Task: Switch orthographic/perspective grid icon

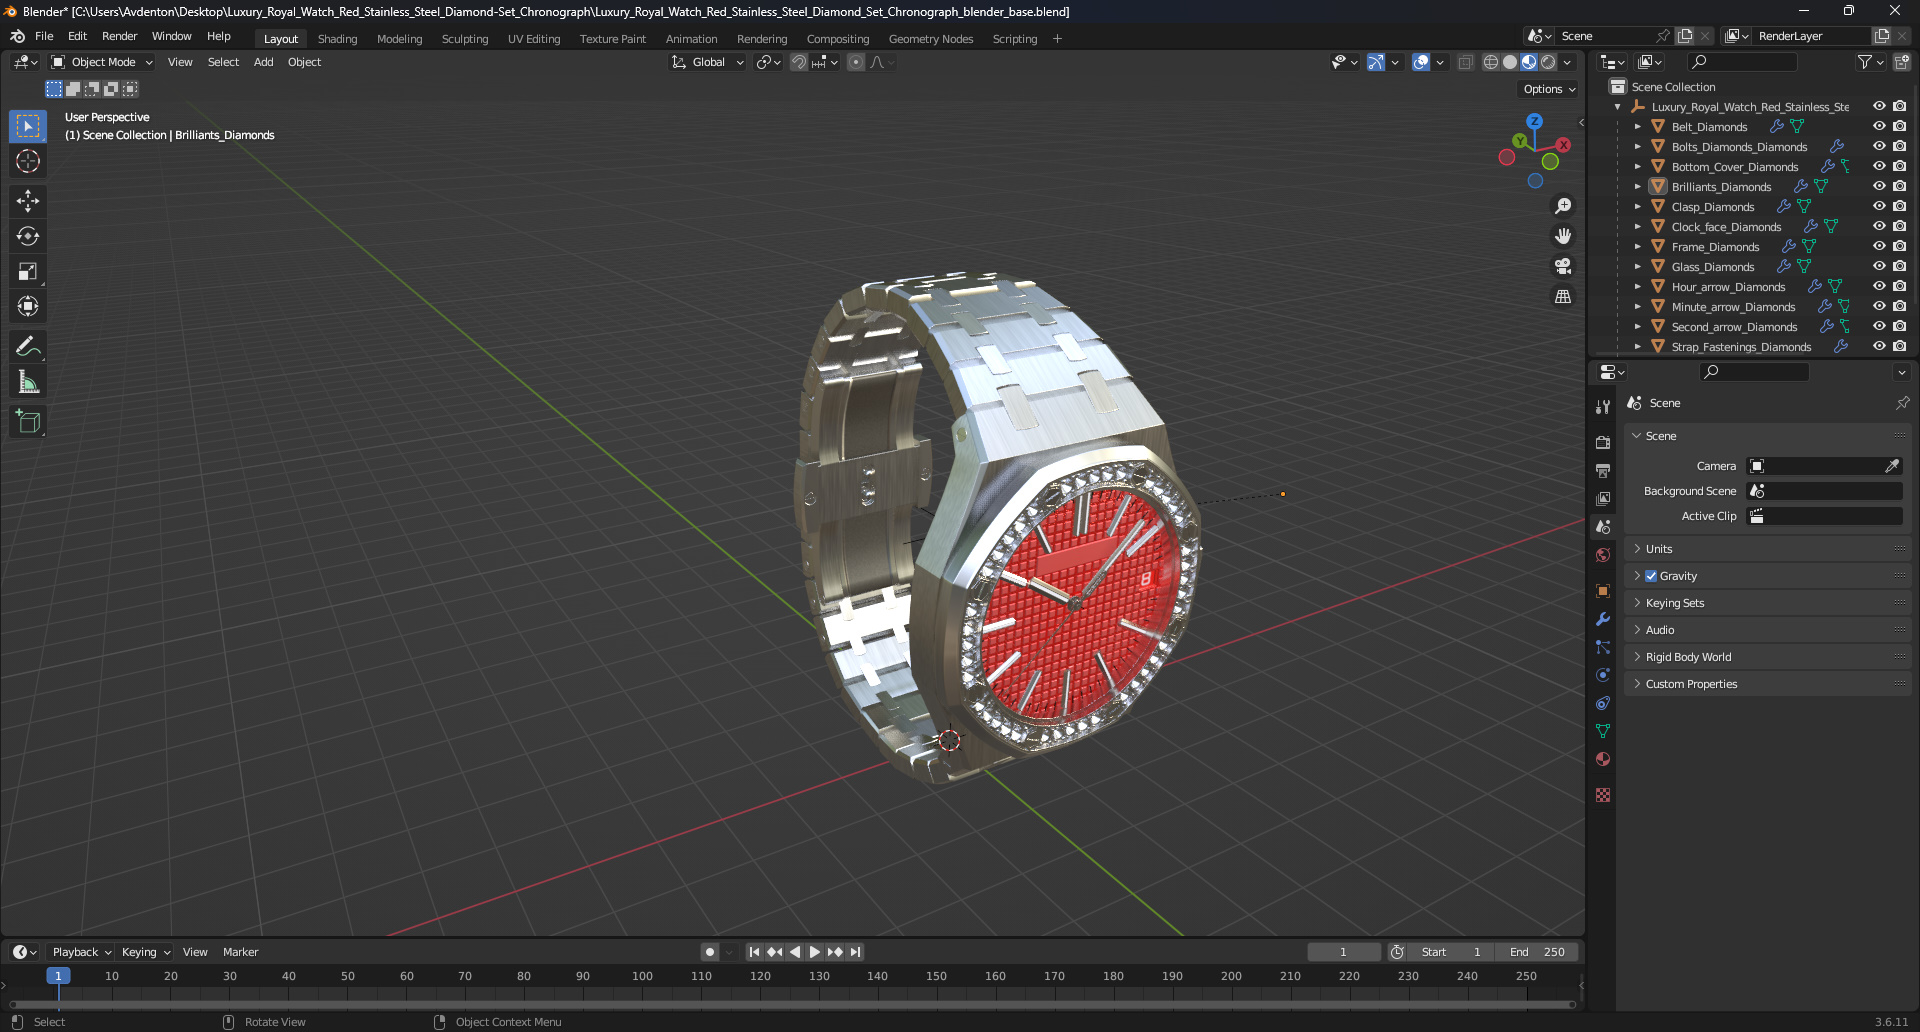Action: coord(1563,296)
